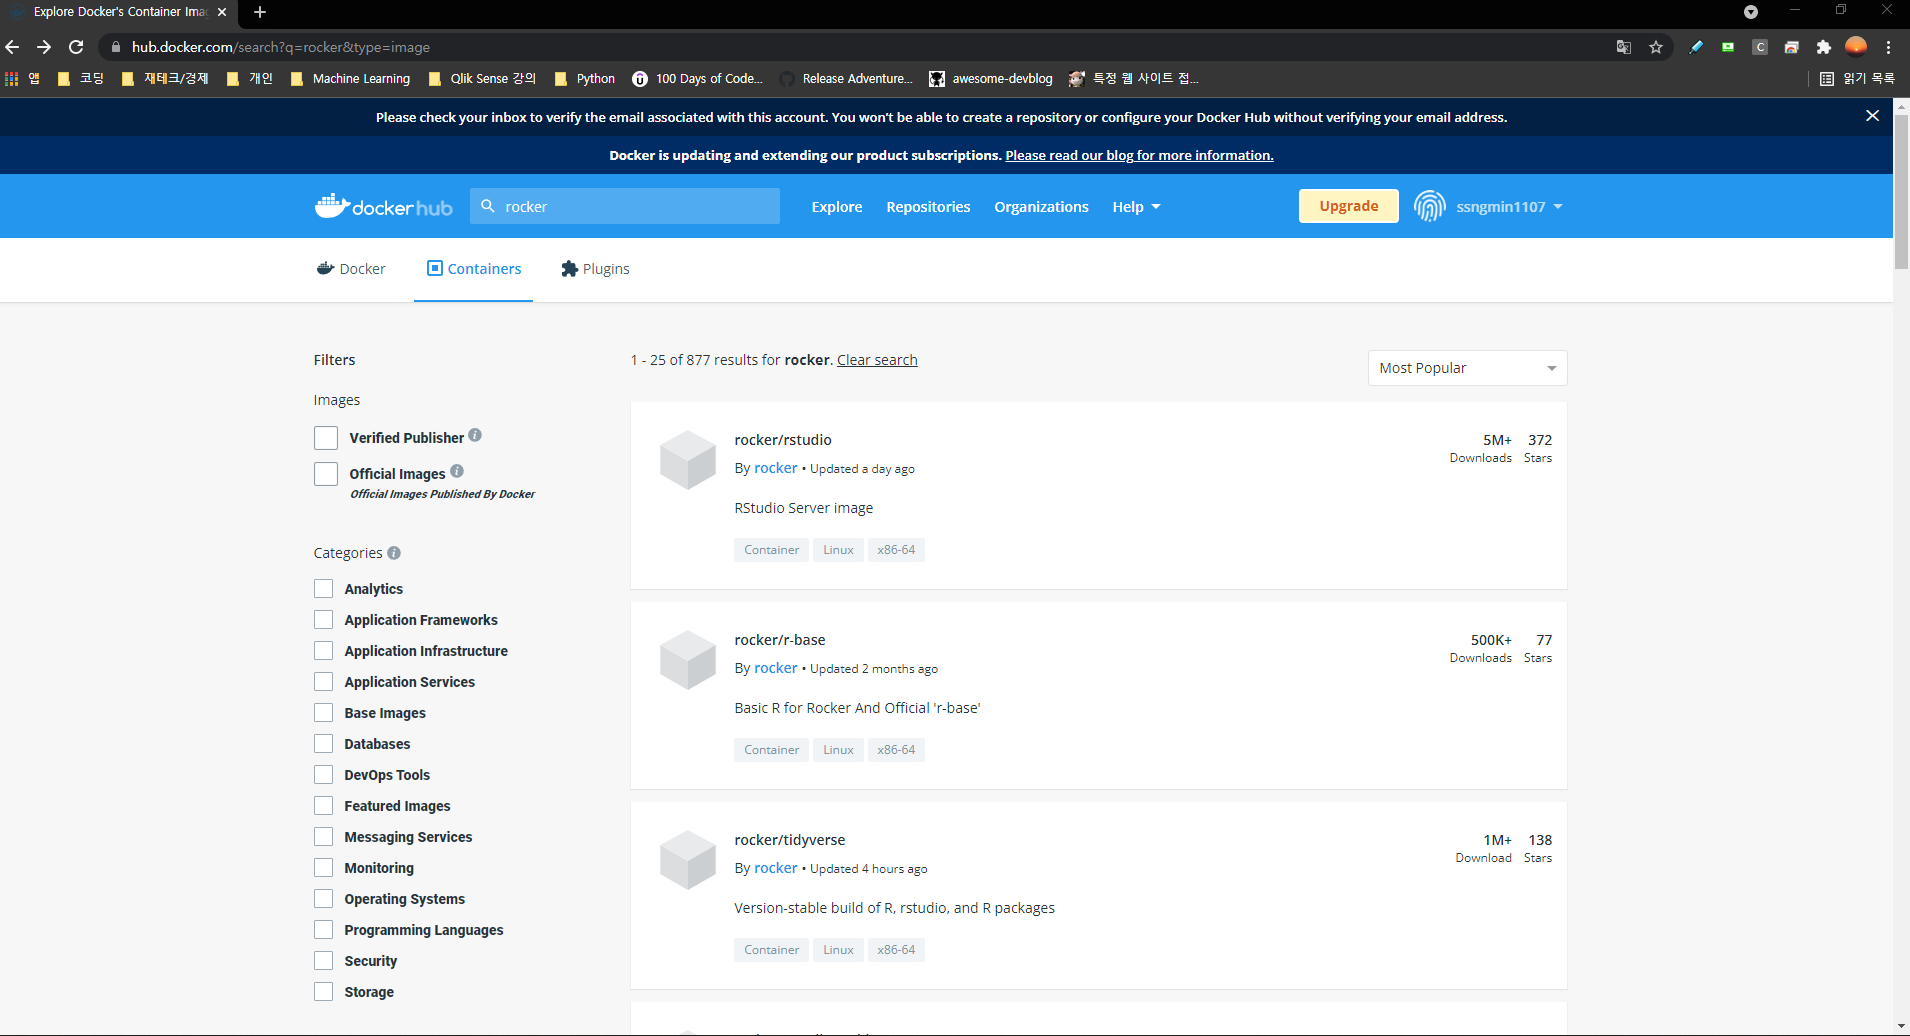The height and width of the screenshot is (1036, 1910).
Task: Switch to the Plugins tab
Action: [596, 269]
